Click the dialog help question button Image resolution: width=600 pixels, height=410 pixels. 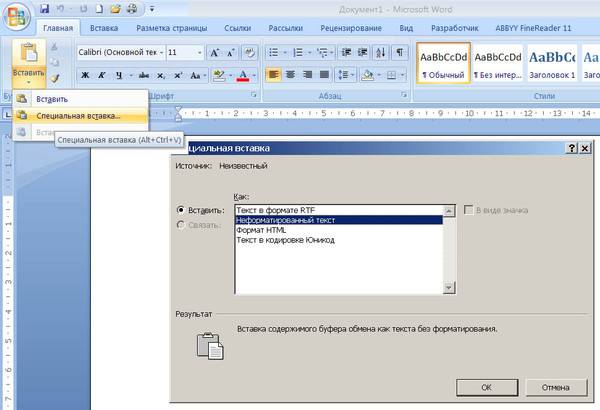click(x=571, y=148)
